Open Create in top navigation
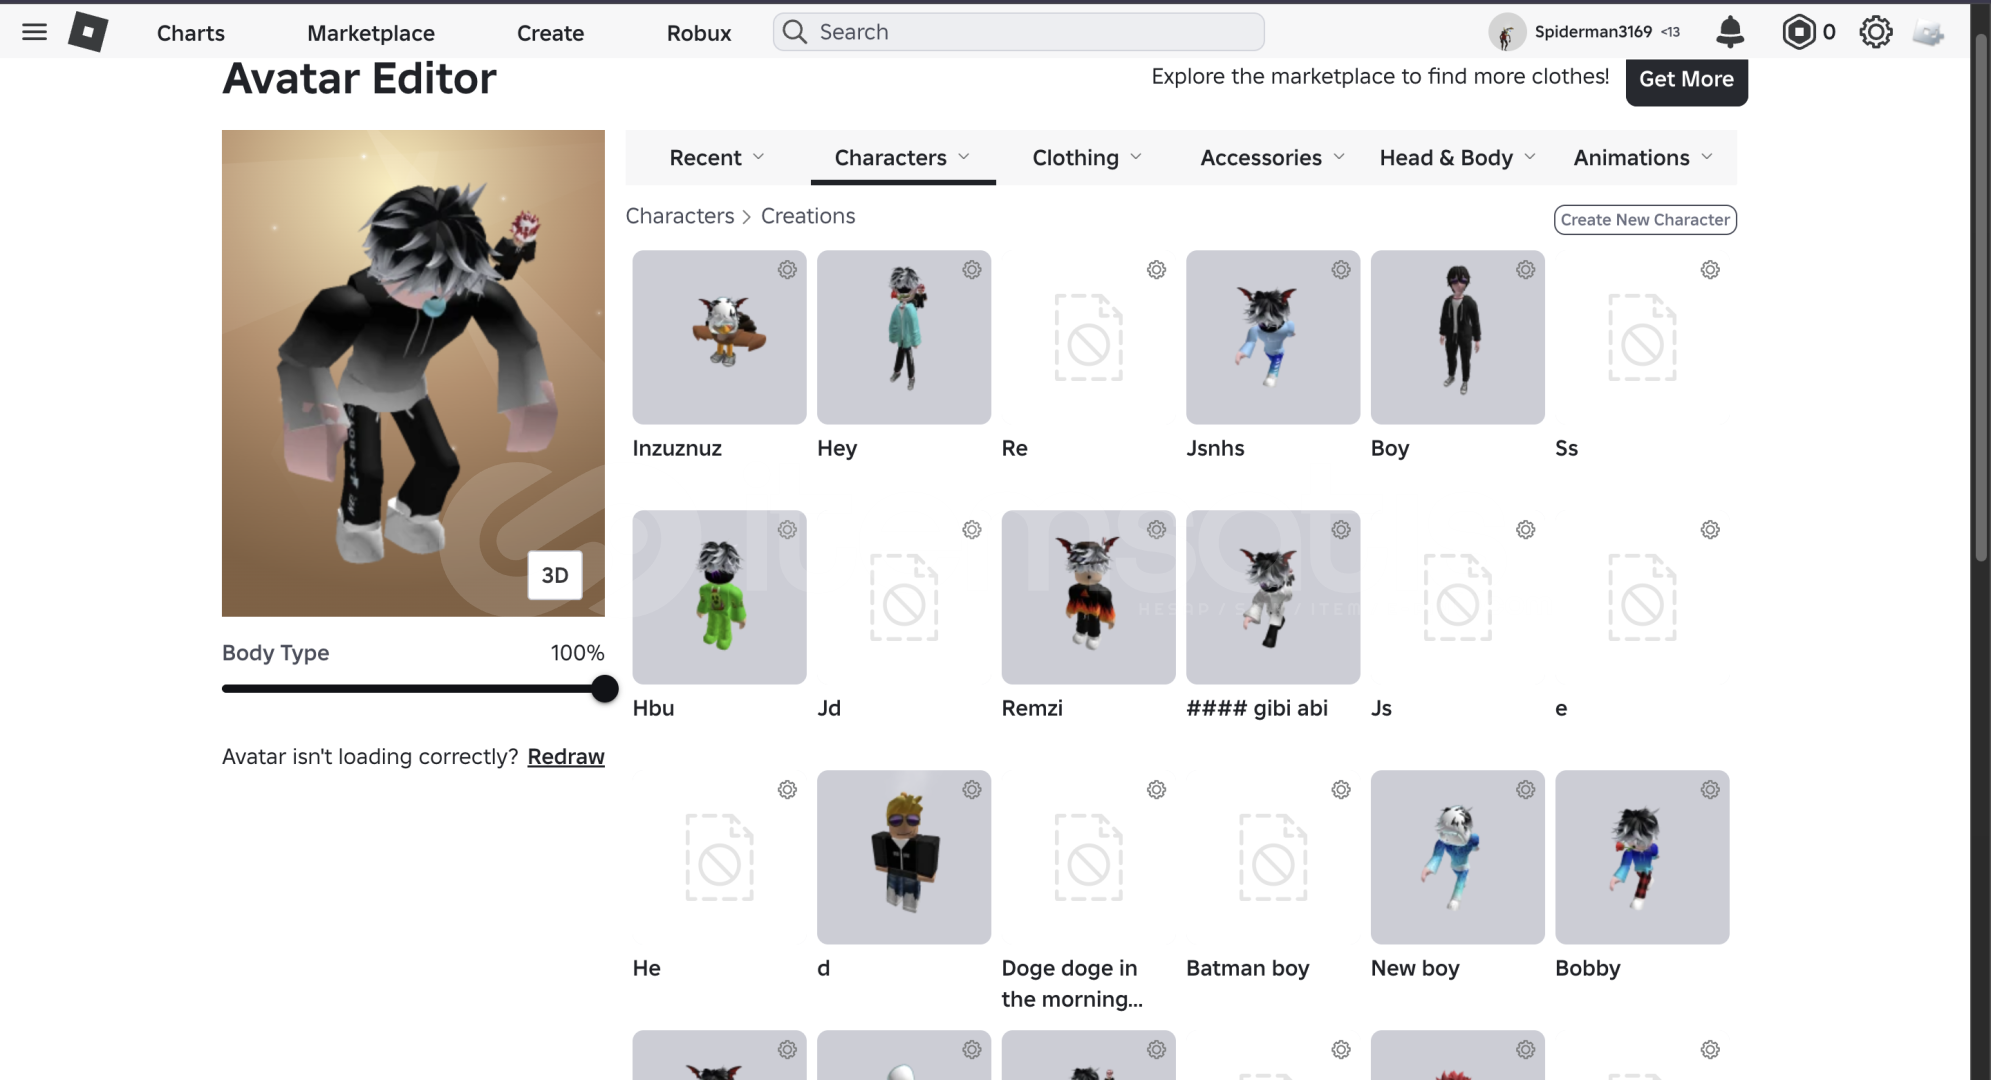Viewport: 1991px width, 1080px height. click(x=550, y=33)
